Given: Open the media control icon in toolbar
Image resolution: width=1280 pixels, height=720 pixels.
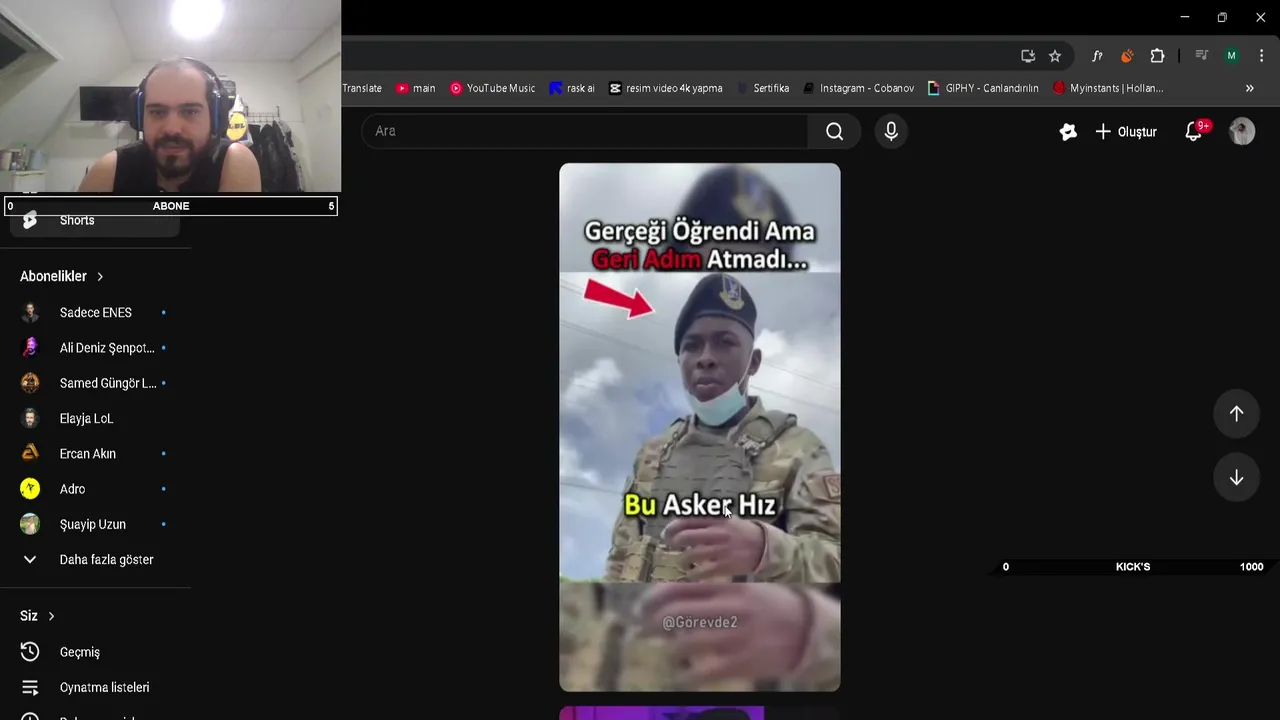Looking at the screenshot, I should [1202, 56].
